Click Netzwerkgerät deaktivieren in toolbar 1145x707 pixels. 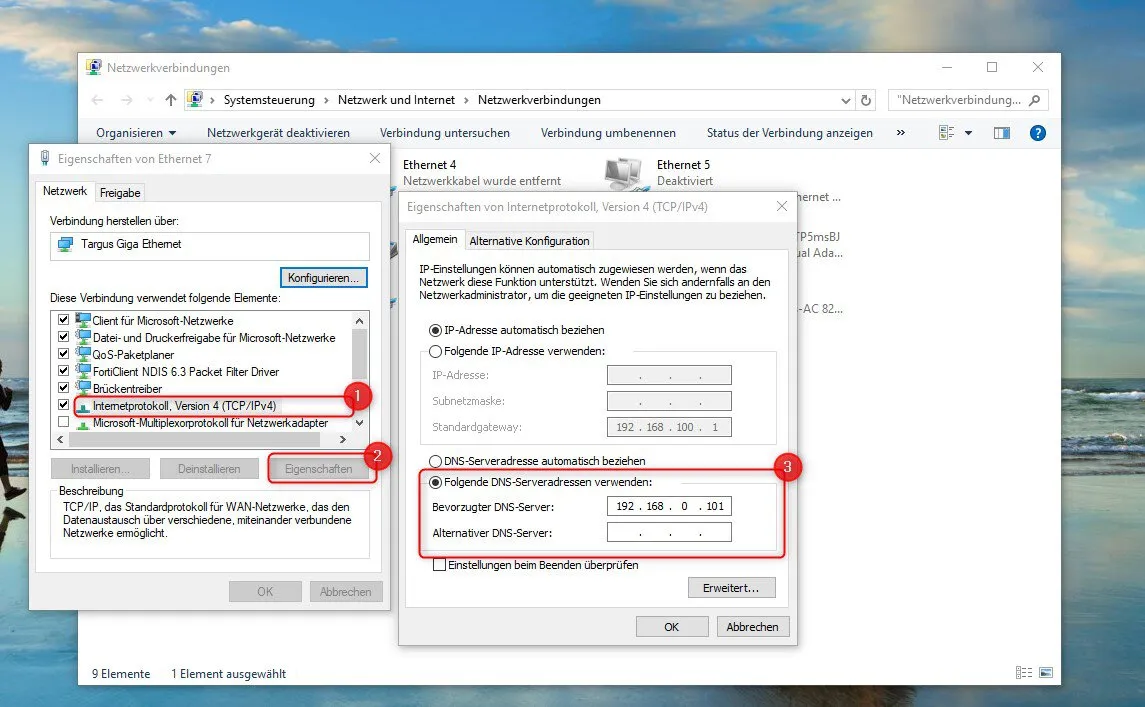[278, 133]
